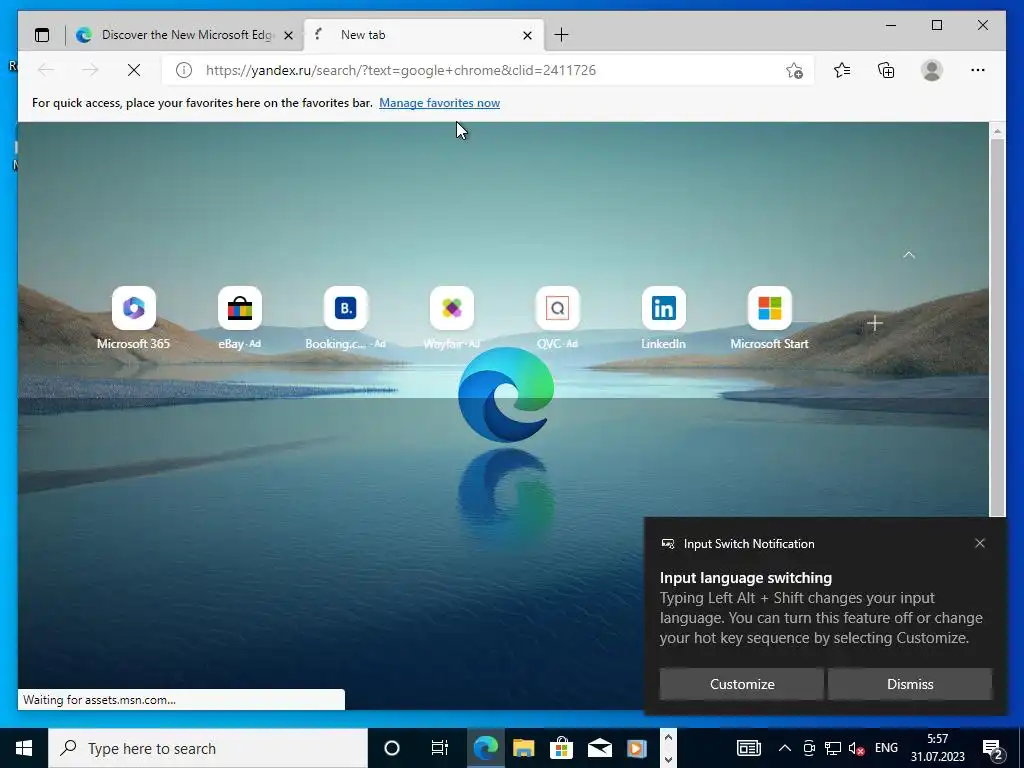
Task: Open a new tab with plus button
Action: click(x=561, y=35)
